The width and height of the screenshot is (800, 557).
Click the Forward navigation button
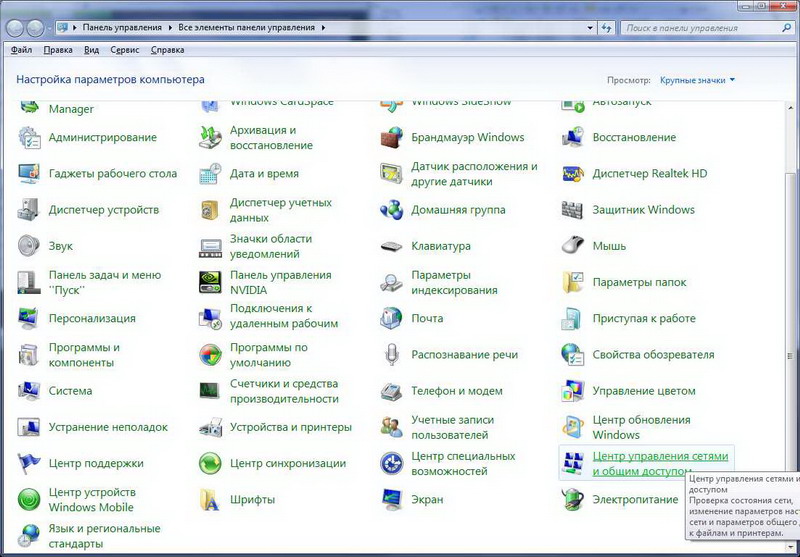35,28
